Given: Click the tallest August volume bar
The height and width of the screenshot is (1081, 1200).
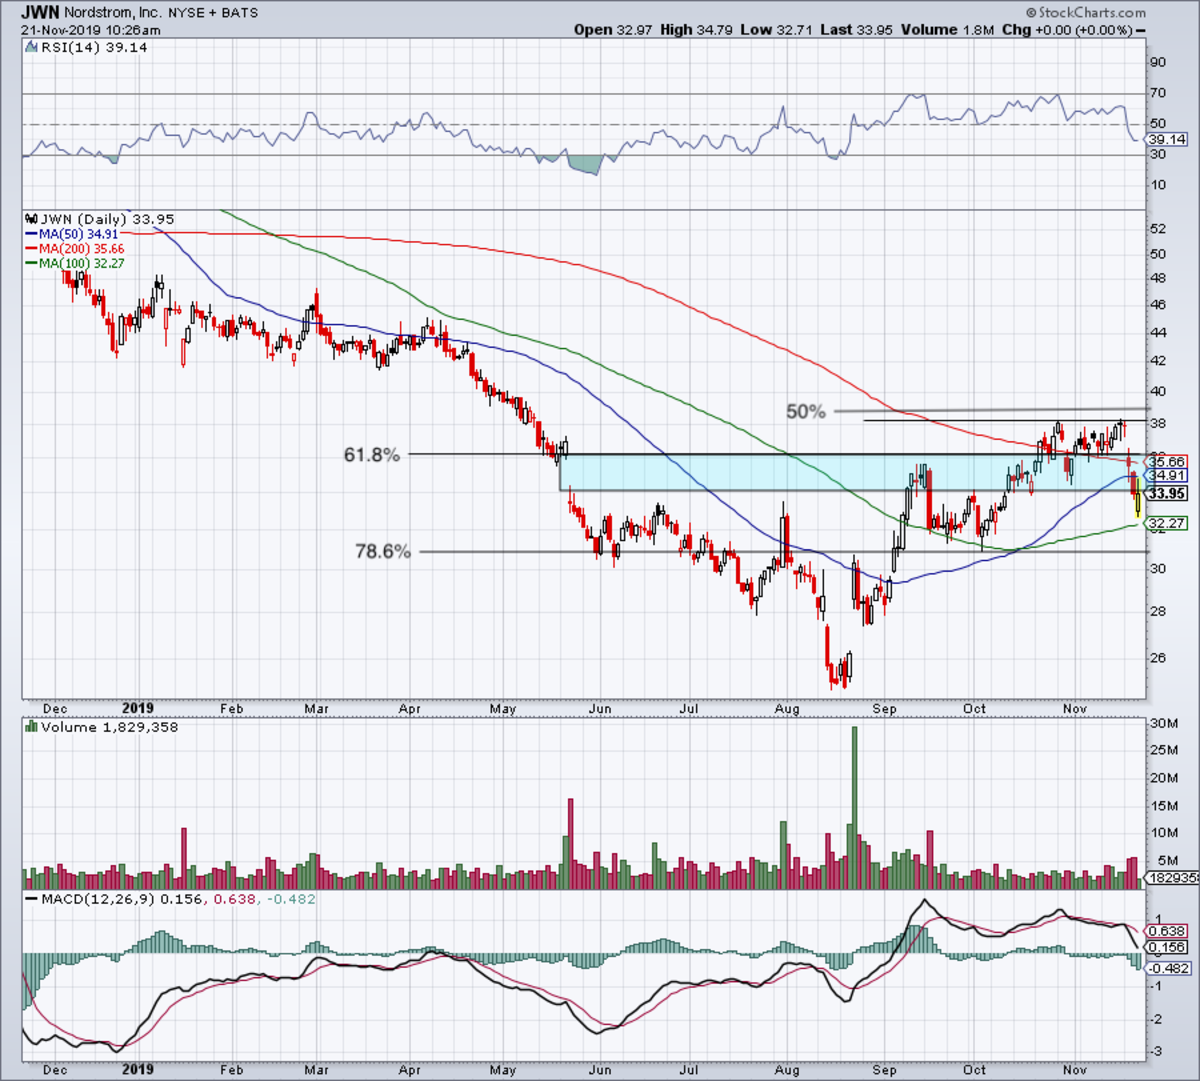Looking at the screenshot, I should pos(854,808).
